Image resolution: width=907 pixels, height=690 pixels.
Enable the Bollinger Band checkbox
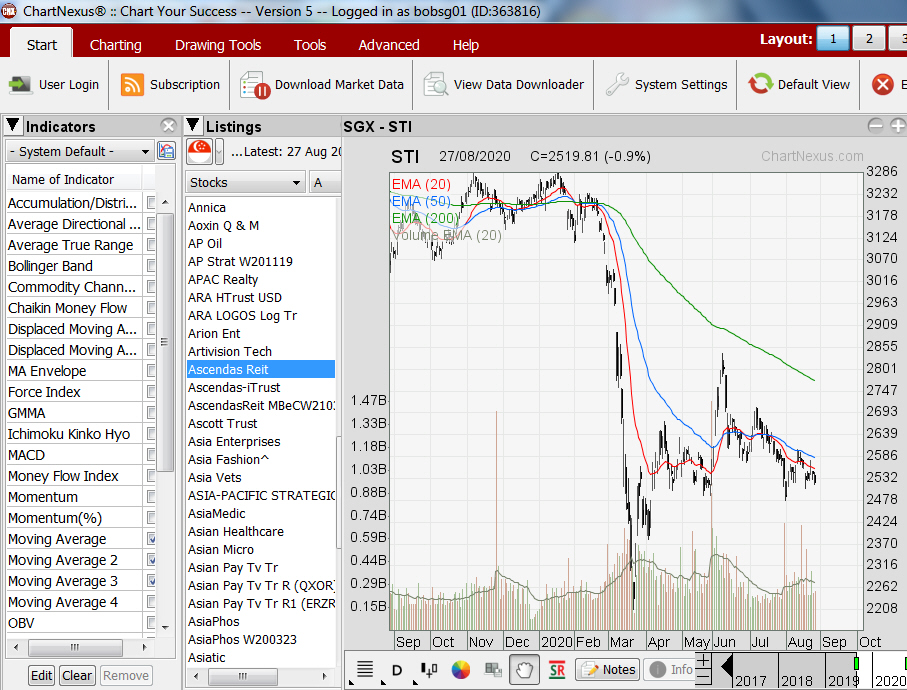click(x=152, y=265)
